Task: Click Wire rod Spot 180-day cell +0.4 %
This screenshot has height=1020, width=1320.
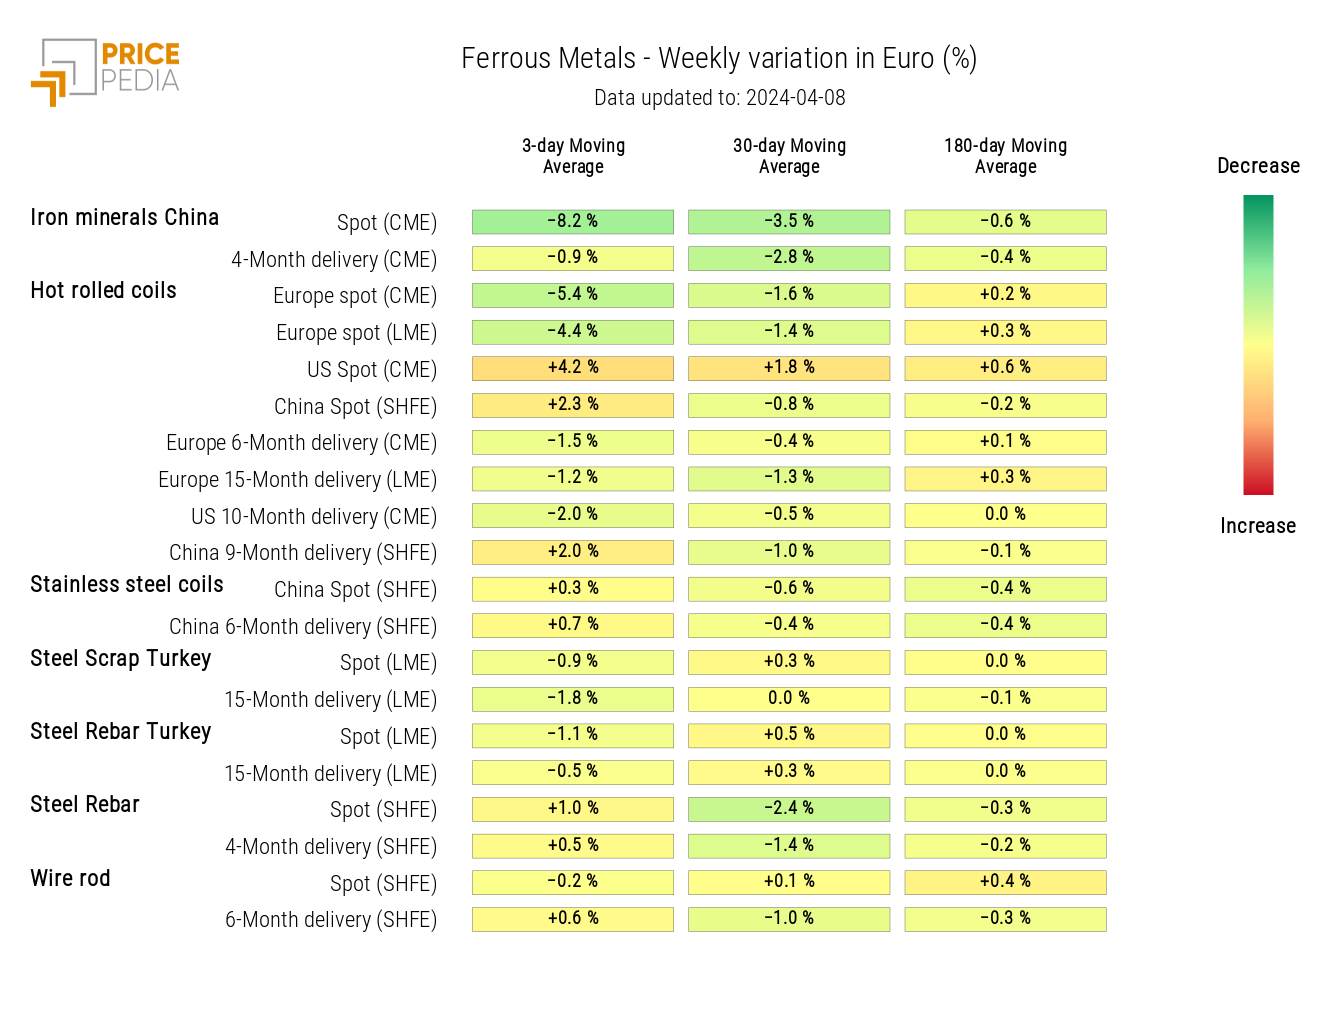Action: (x=1005, y=882)
